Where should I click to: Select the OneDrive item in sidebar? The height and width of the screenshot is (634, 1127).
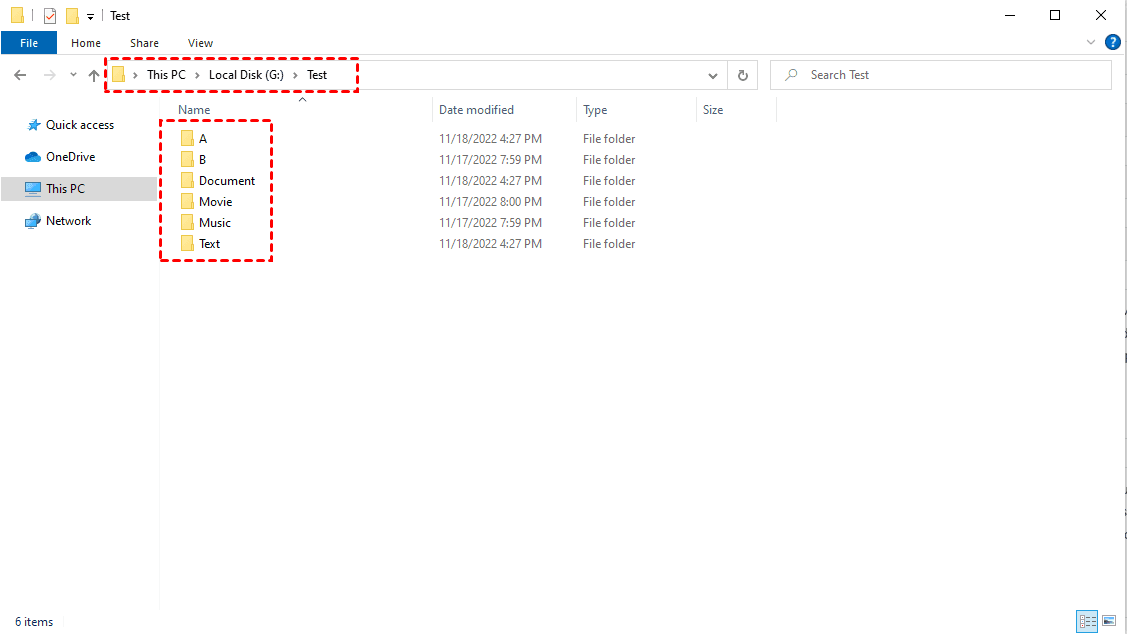[67, 156]
